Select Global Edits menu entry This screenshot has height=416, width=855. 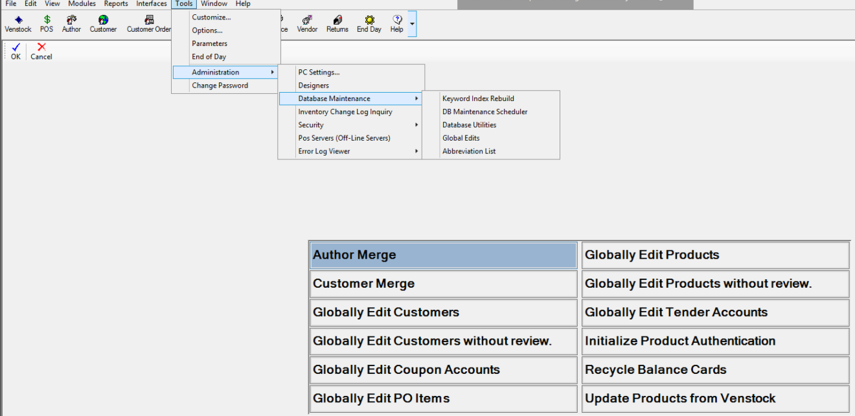pos(491,138)
